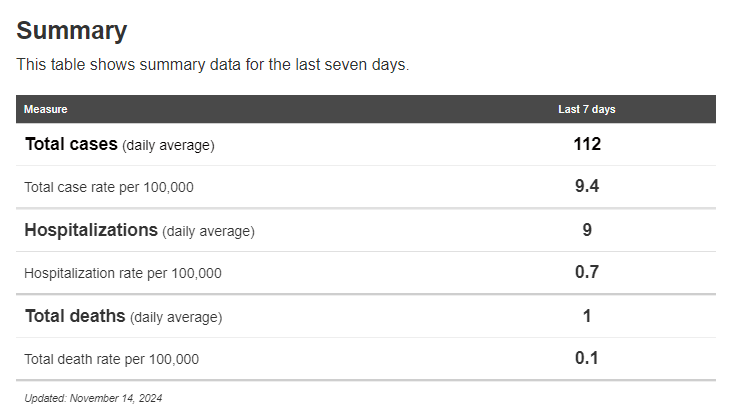The height and width of the screenshot is (413, 730).
Task: Select the Measure column header
Action: 46,109
